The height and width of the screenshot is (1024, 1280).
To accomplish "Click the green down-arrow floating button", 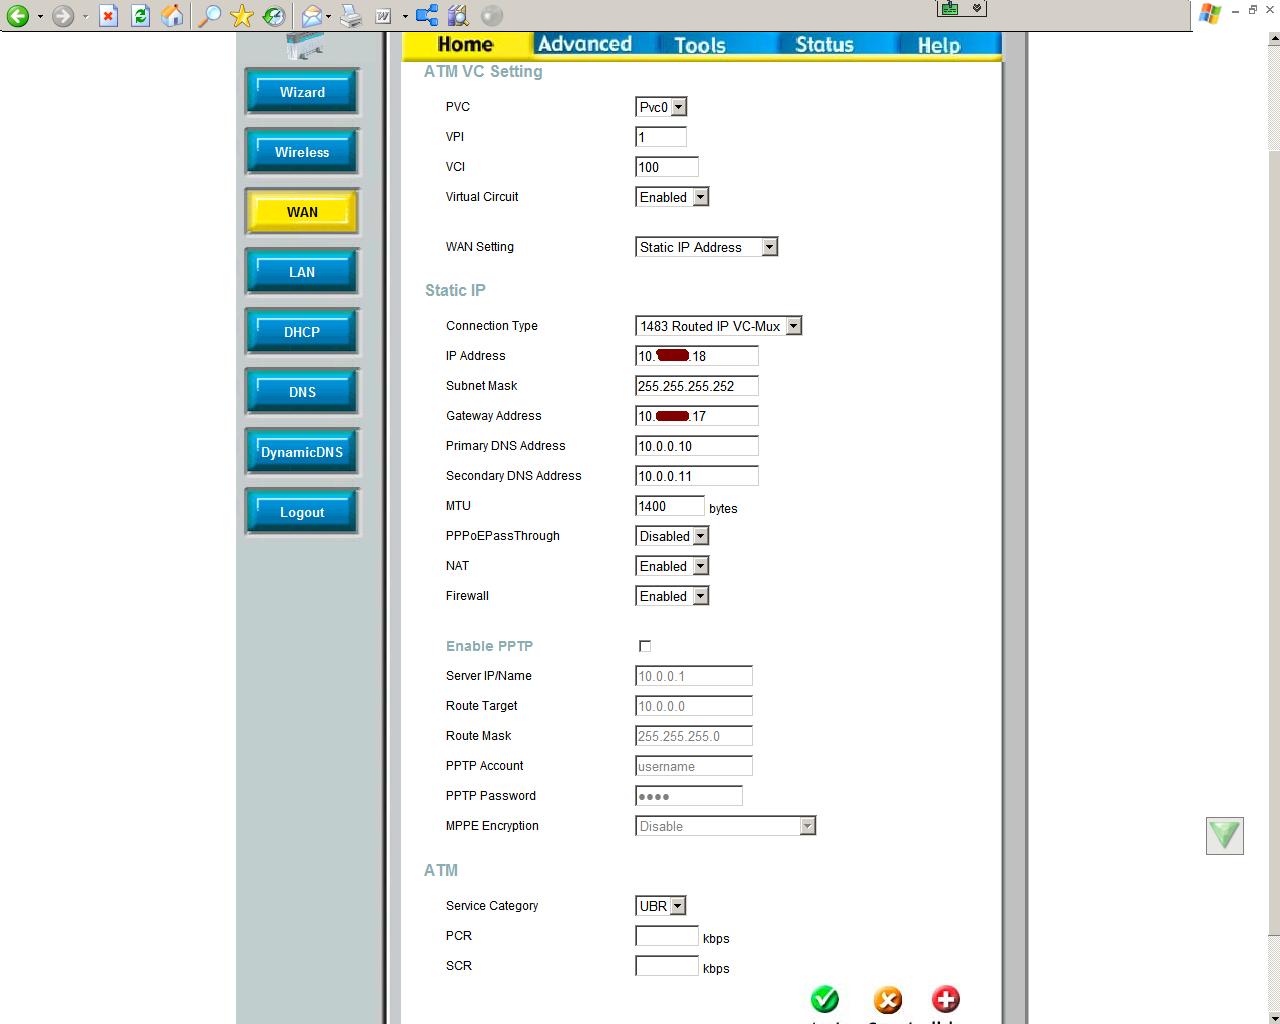I will pyautogui.click(x=1224, y=835).
